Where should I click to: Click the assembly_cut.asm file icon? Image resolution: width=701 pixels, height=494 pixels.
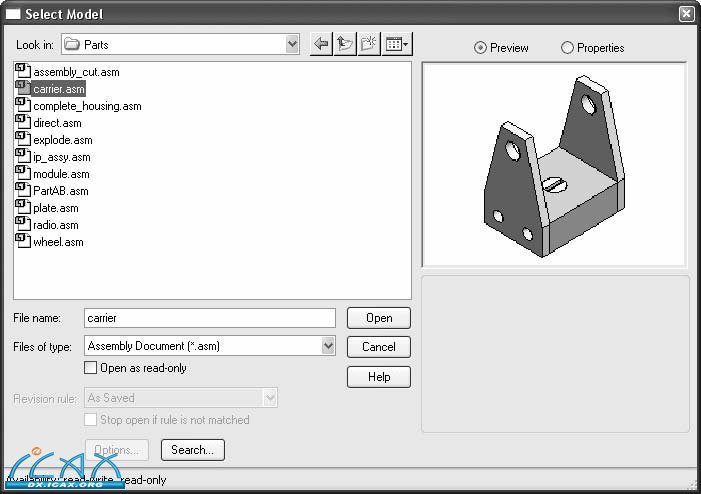coord(23,71)
